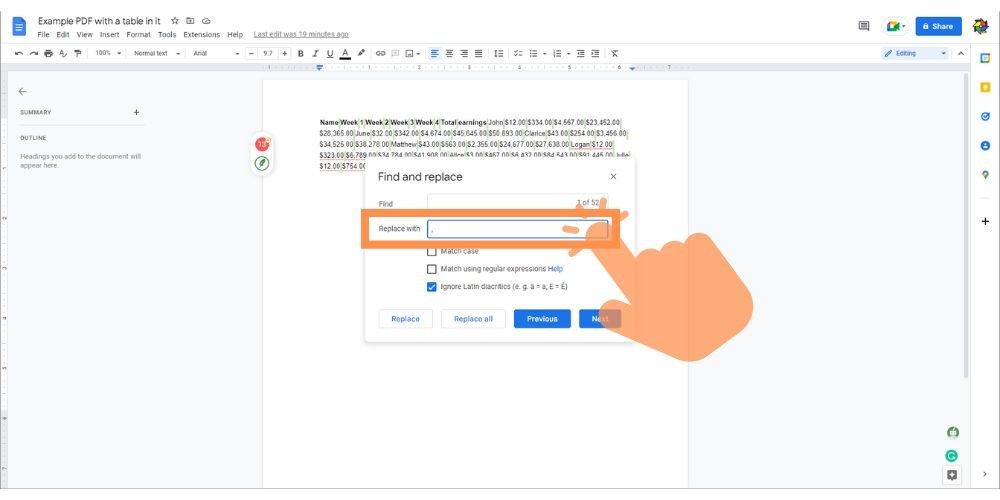Open the Arial font dropdown
This screenshot has width=1000, height=500.
click(216, 54)
